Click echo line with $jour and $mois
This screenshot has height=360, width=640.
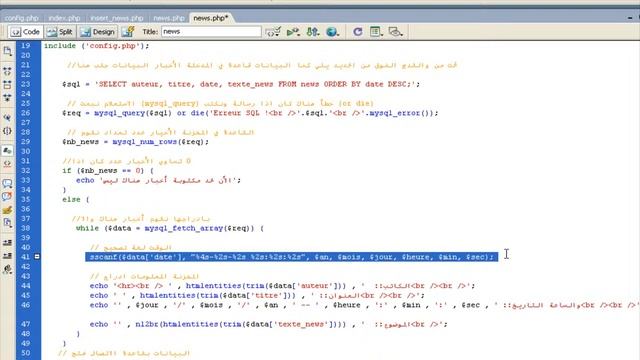click(364, 305)
